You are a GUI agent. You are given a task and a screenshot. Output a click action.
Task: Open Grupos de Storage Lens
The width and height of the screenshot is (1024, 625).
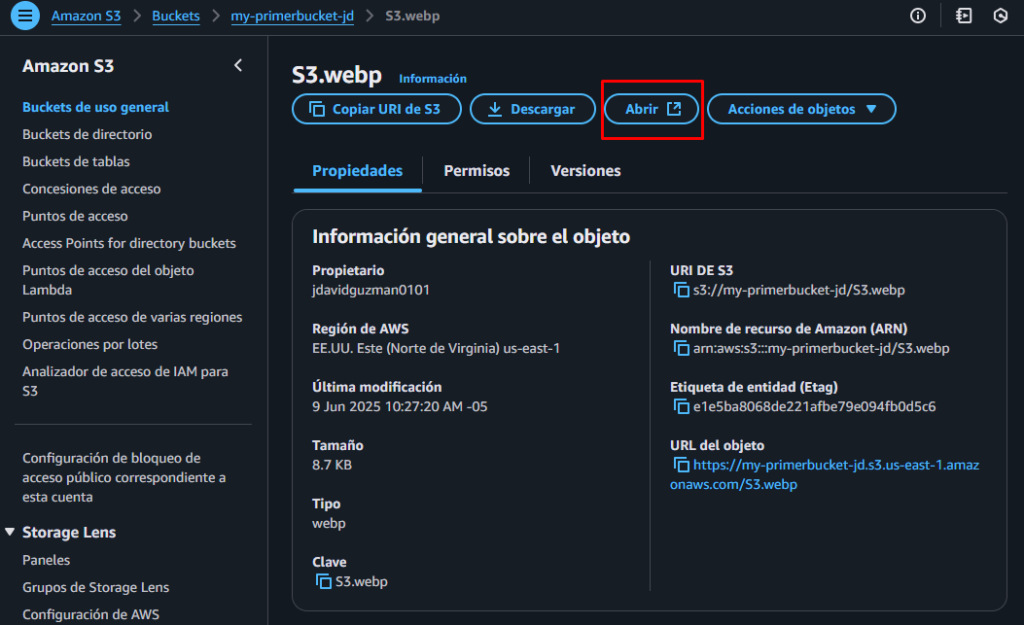pos(96,588)
